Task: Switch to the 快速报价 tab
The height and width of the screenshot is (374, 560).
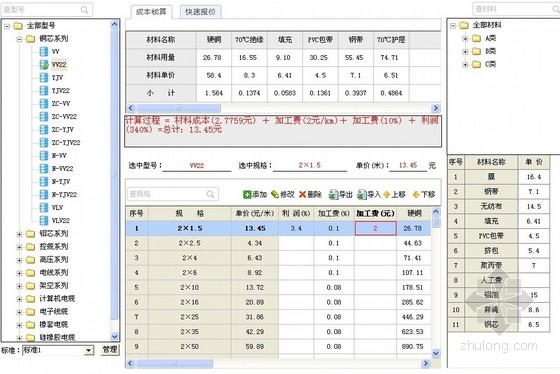Action: pos(200,12)
